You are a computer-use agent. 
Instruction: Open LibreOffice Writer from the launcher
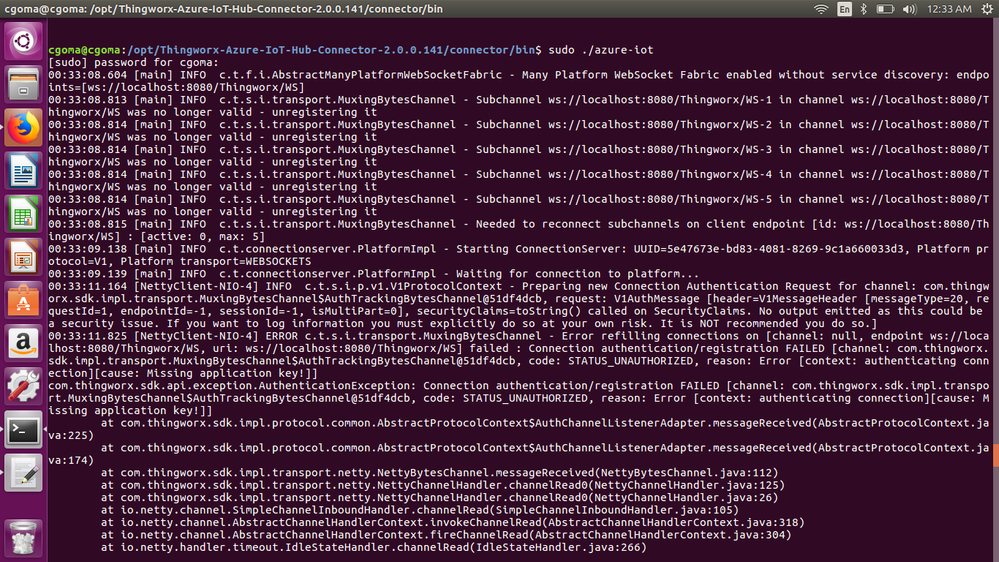23,171
